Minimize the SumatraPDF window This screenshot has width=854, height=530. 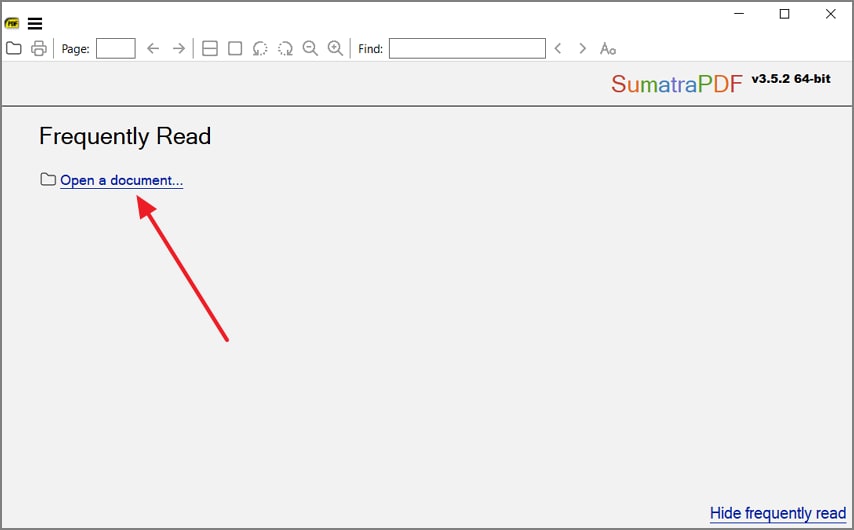pyautogui.click(x=739, y=14)
